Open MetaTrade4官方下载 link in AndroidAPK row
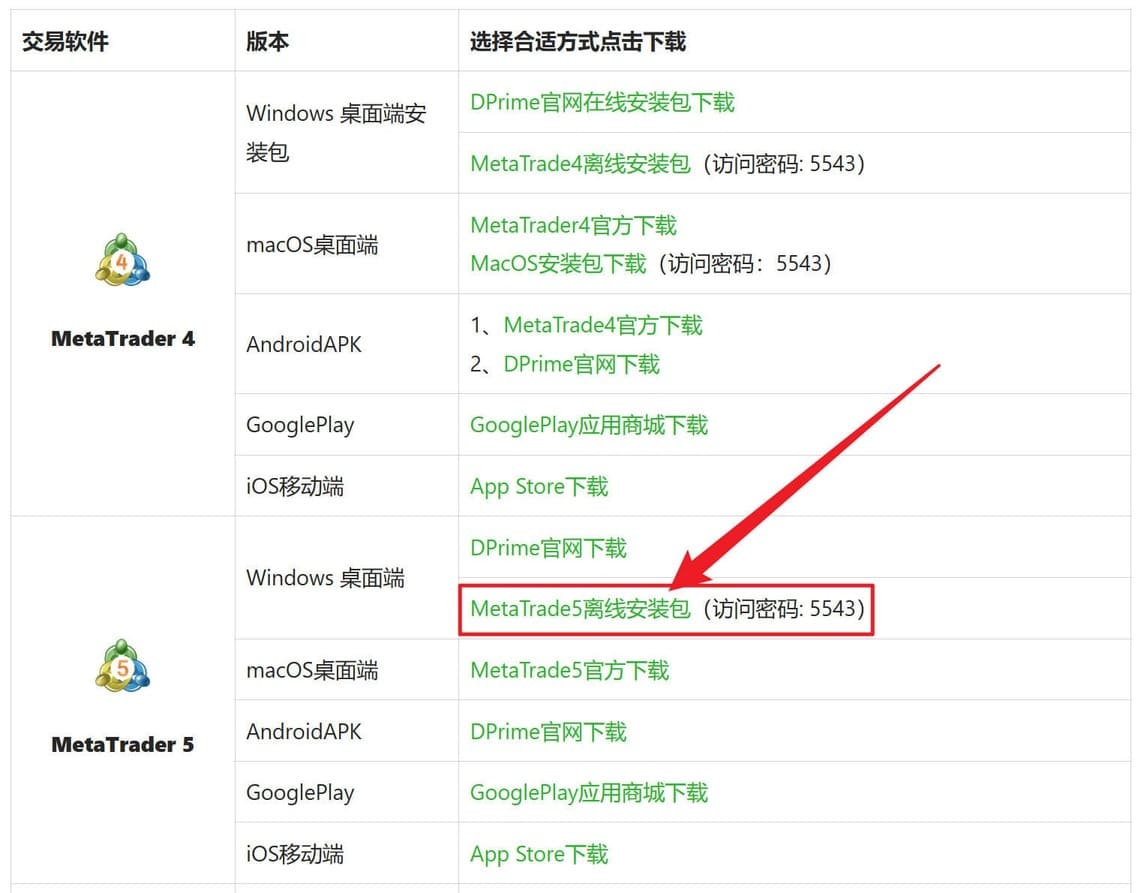 point(603,325)
